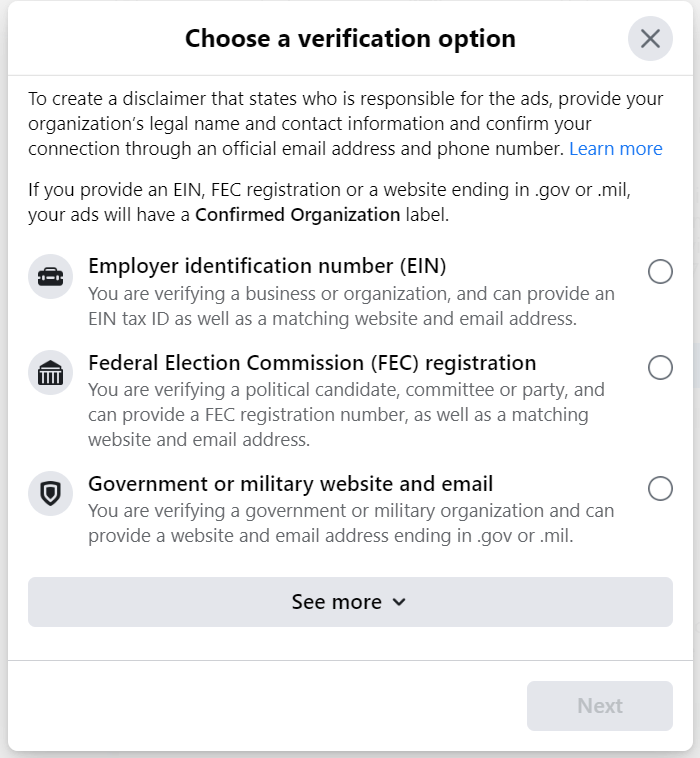This screenshot has width=700, height=758.
Task: Click the briefcase icon beside EIN option
Action: tap(50, 277)
